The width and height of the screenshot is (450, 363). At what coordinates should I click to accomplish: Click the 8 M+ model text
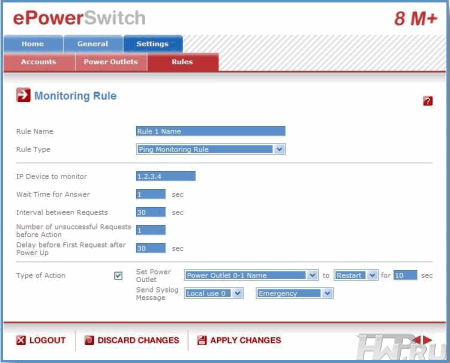(x=416, y=19)
